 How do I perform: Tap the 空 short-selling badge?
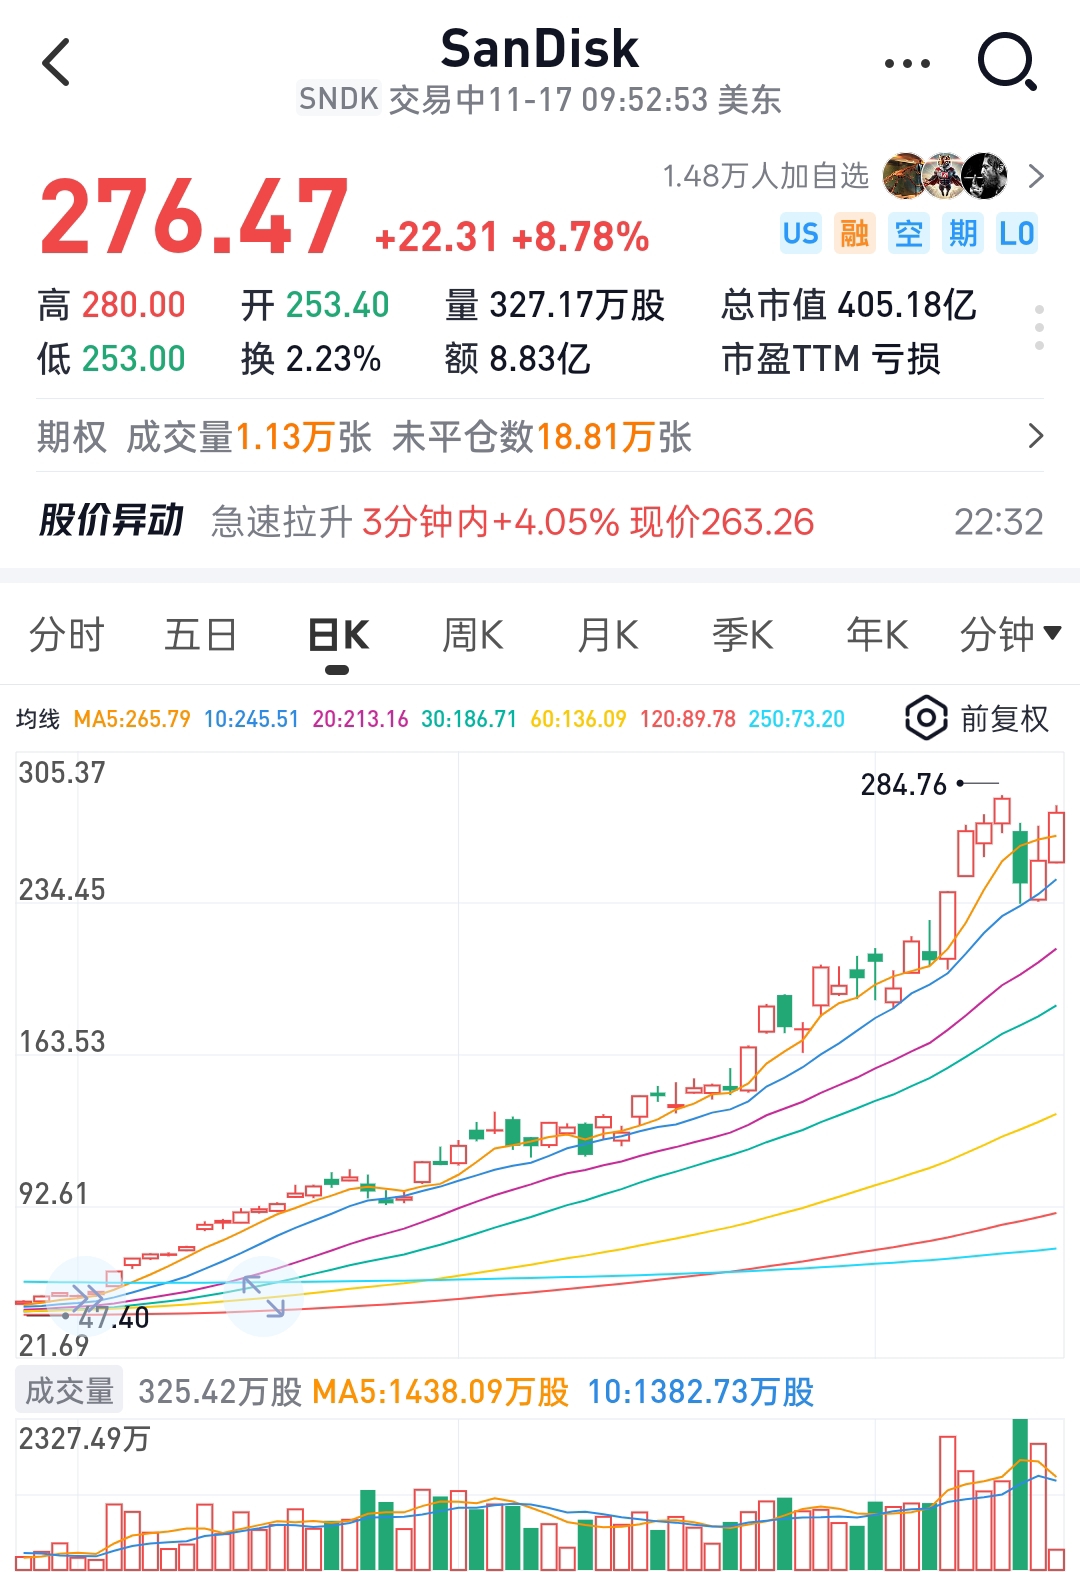(x=908, y=234)
